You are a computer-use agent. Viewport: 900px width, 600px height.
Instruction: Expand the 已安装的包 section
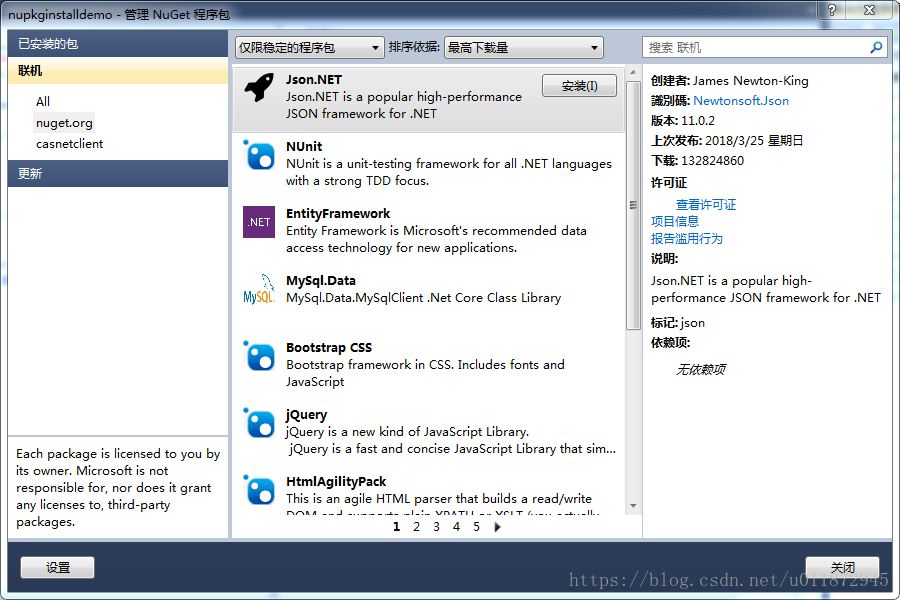(x=118, y=44)
